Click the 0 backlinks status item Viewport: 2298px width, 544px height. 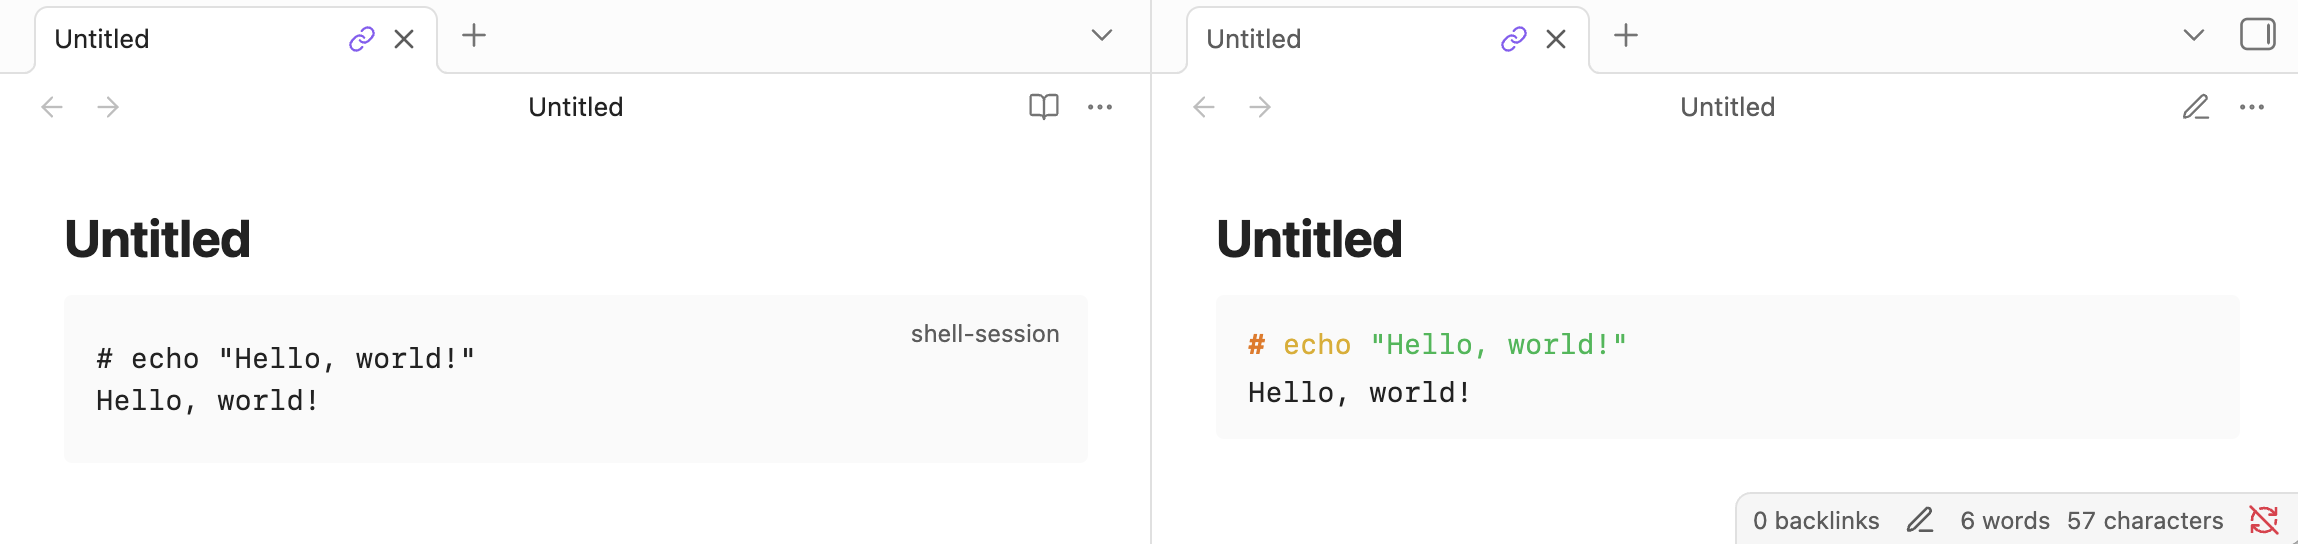(1816, 520)
